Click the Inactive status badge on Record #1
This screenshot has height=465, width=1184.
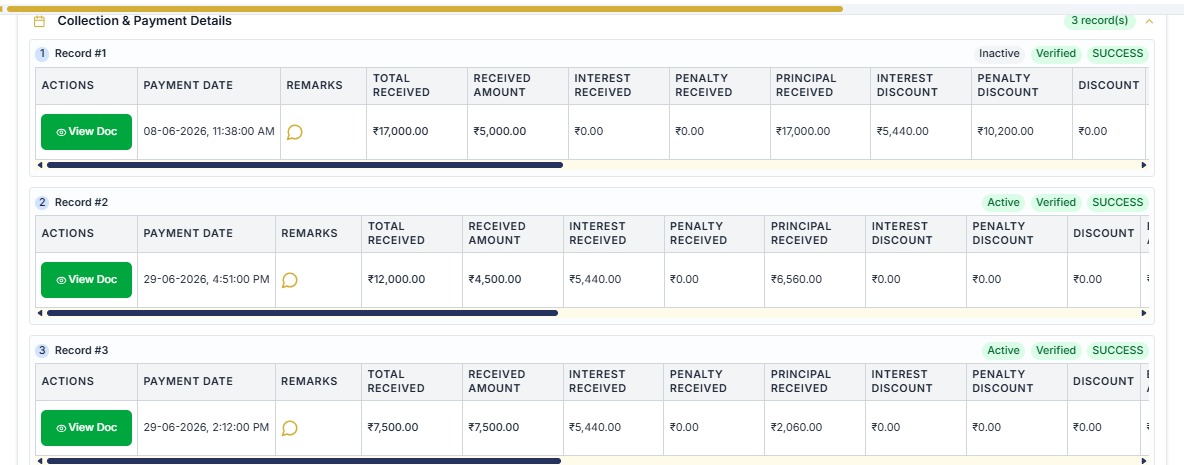point(999,54)
